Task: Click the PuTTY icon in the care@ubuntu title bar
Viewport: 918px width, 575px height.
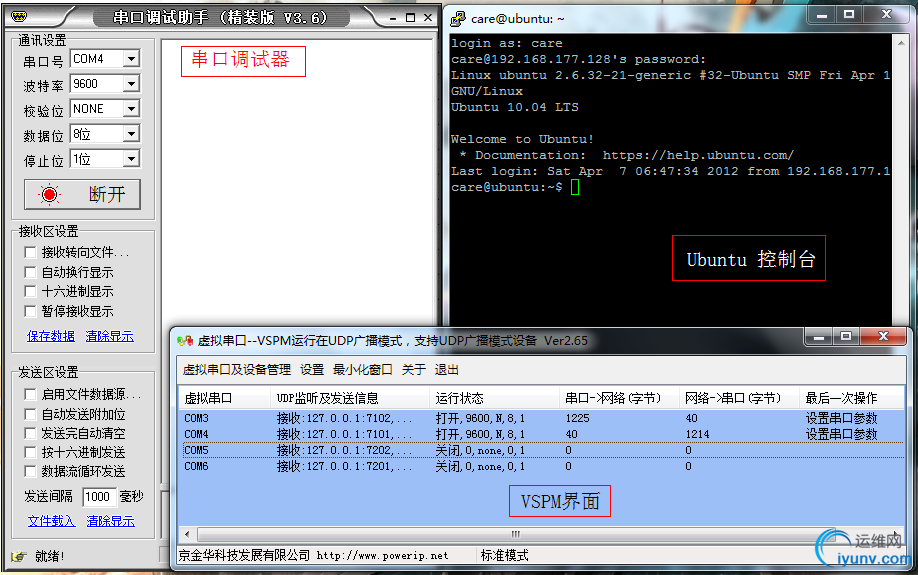Action: [458, 19]
